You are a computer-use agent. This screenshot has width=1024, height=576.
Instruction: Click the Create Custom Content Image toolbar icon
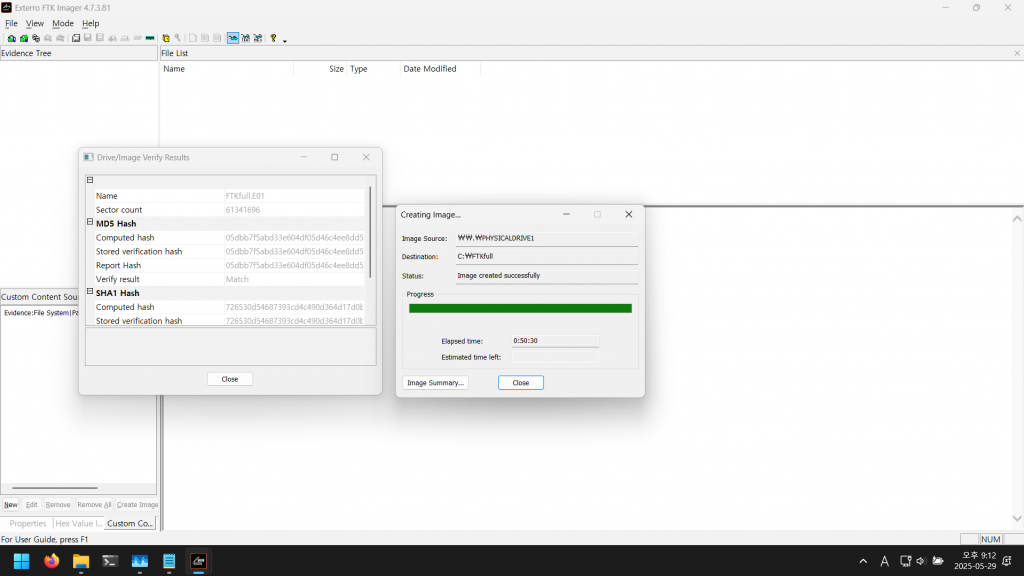coord(125,39)
